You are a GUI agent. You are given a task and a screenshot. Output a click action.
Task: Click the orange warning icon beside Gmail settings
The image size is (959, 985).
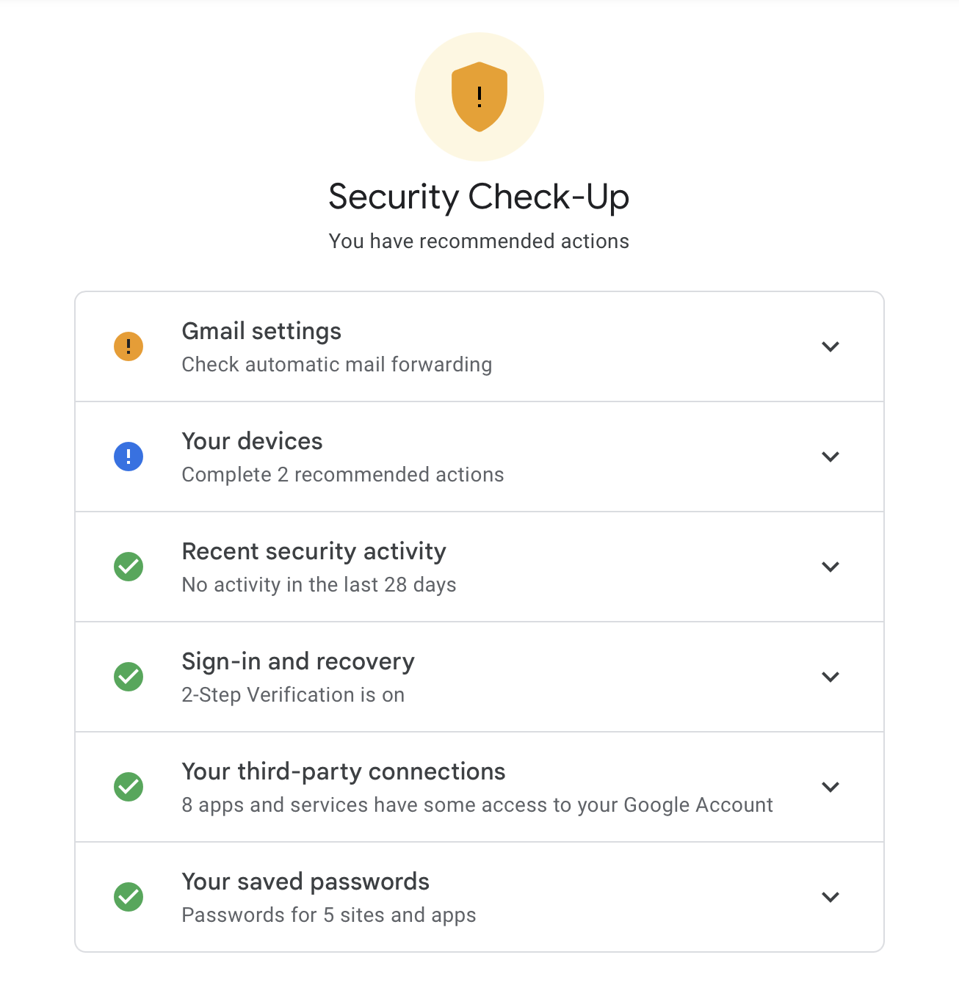(x=128, y=347)
